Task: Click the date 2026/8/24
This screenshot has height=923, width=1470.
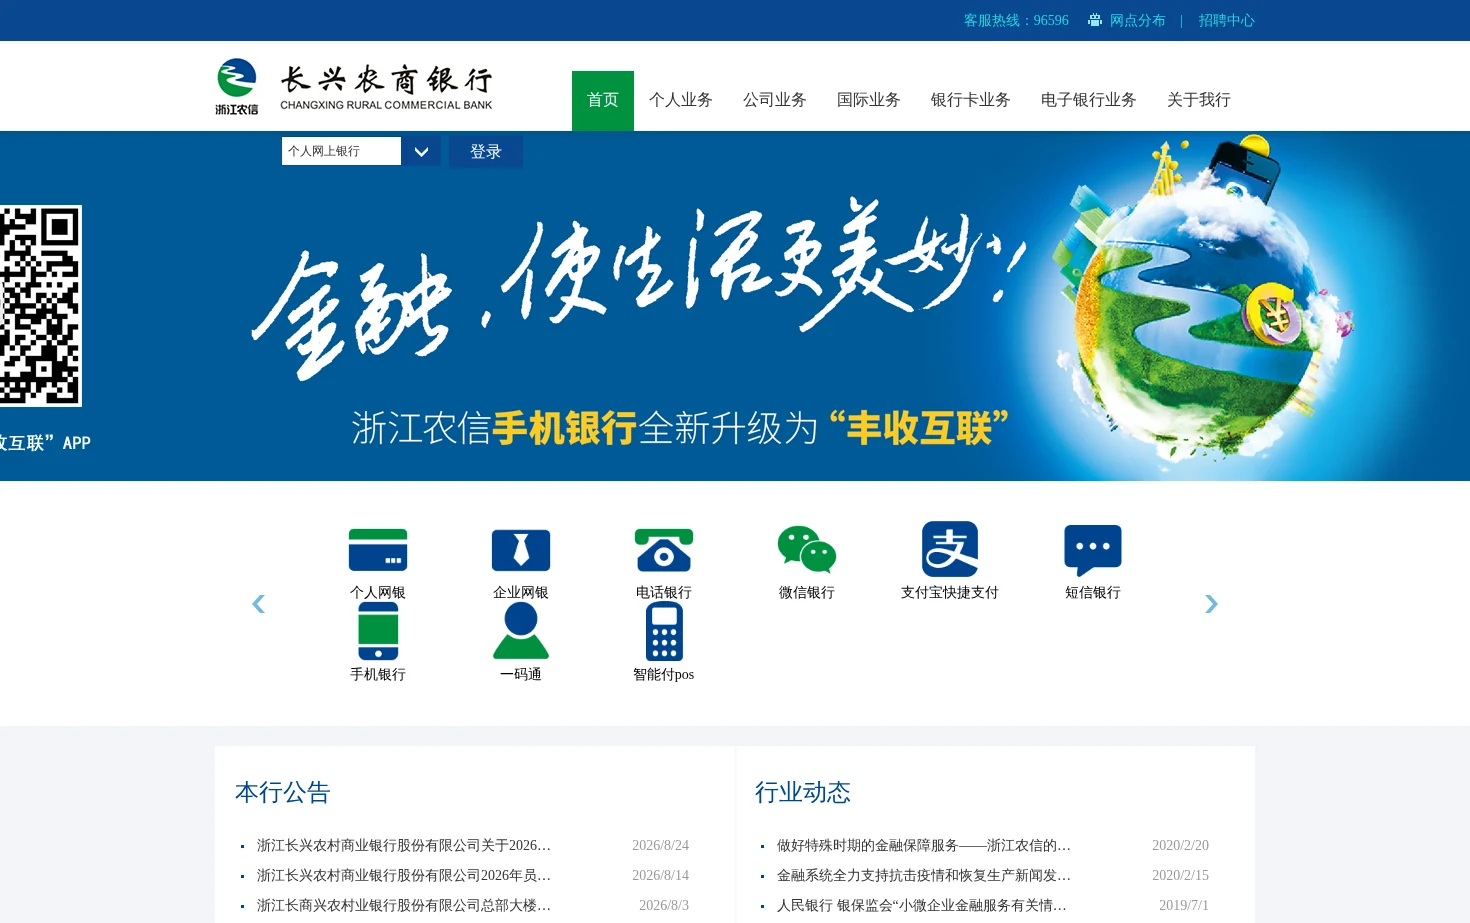Action: [x=660, y=846]
